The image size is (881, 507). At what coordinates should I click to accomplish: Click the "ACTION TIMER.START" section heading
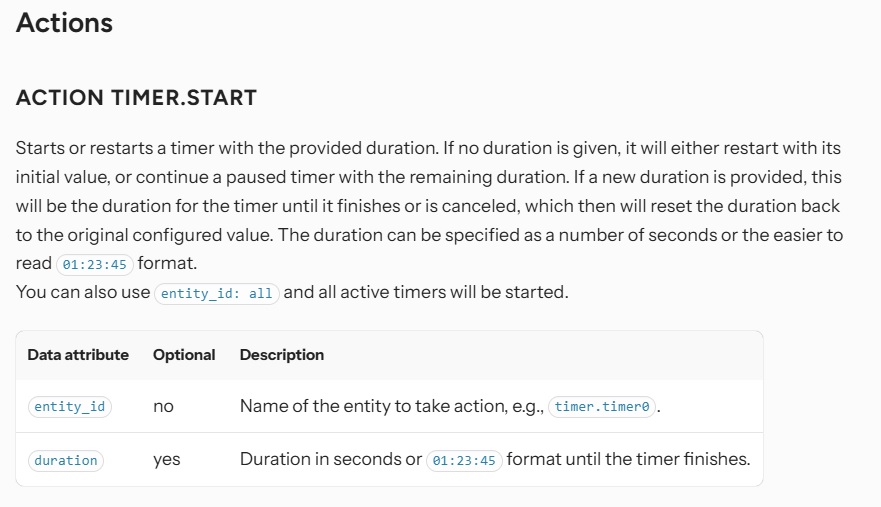(136, 98)
